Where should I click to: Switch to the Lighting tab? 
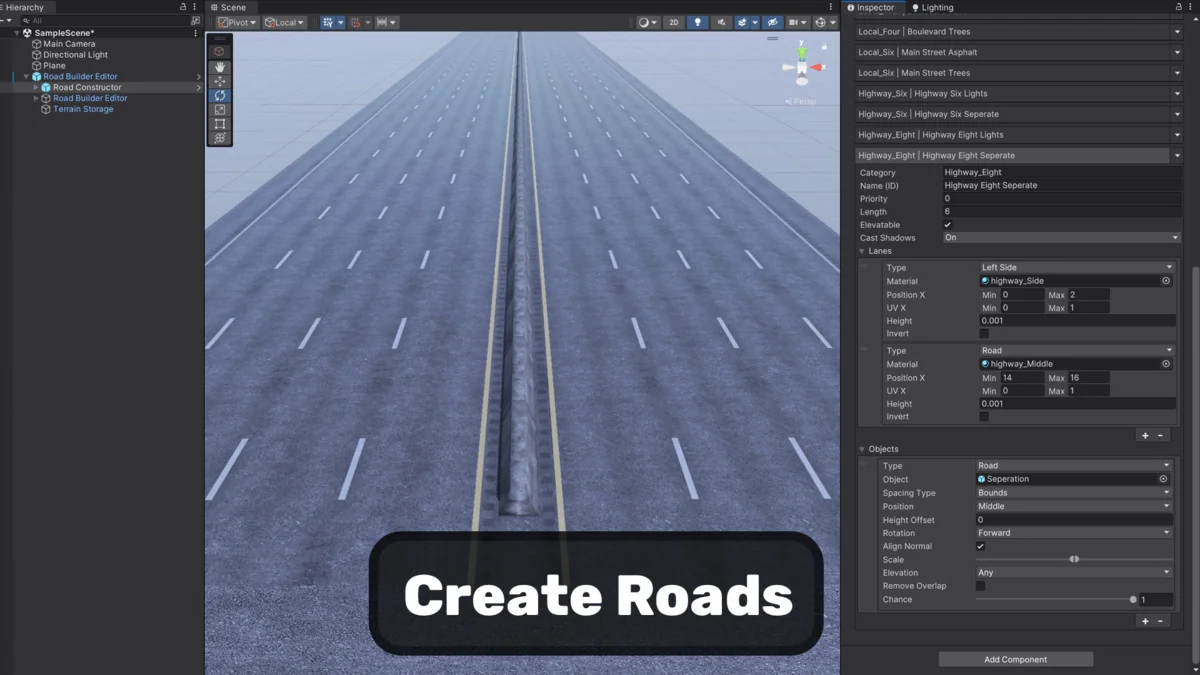pyautogui.click(x=932, y=7)
